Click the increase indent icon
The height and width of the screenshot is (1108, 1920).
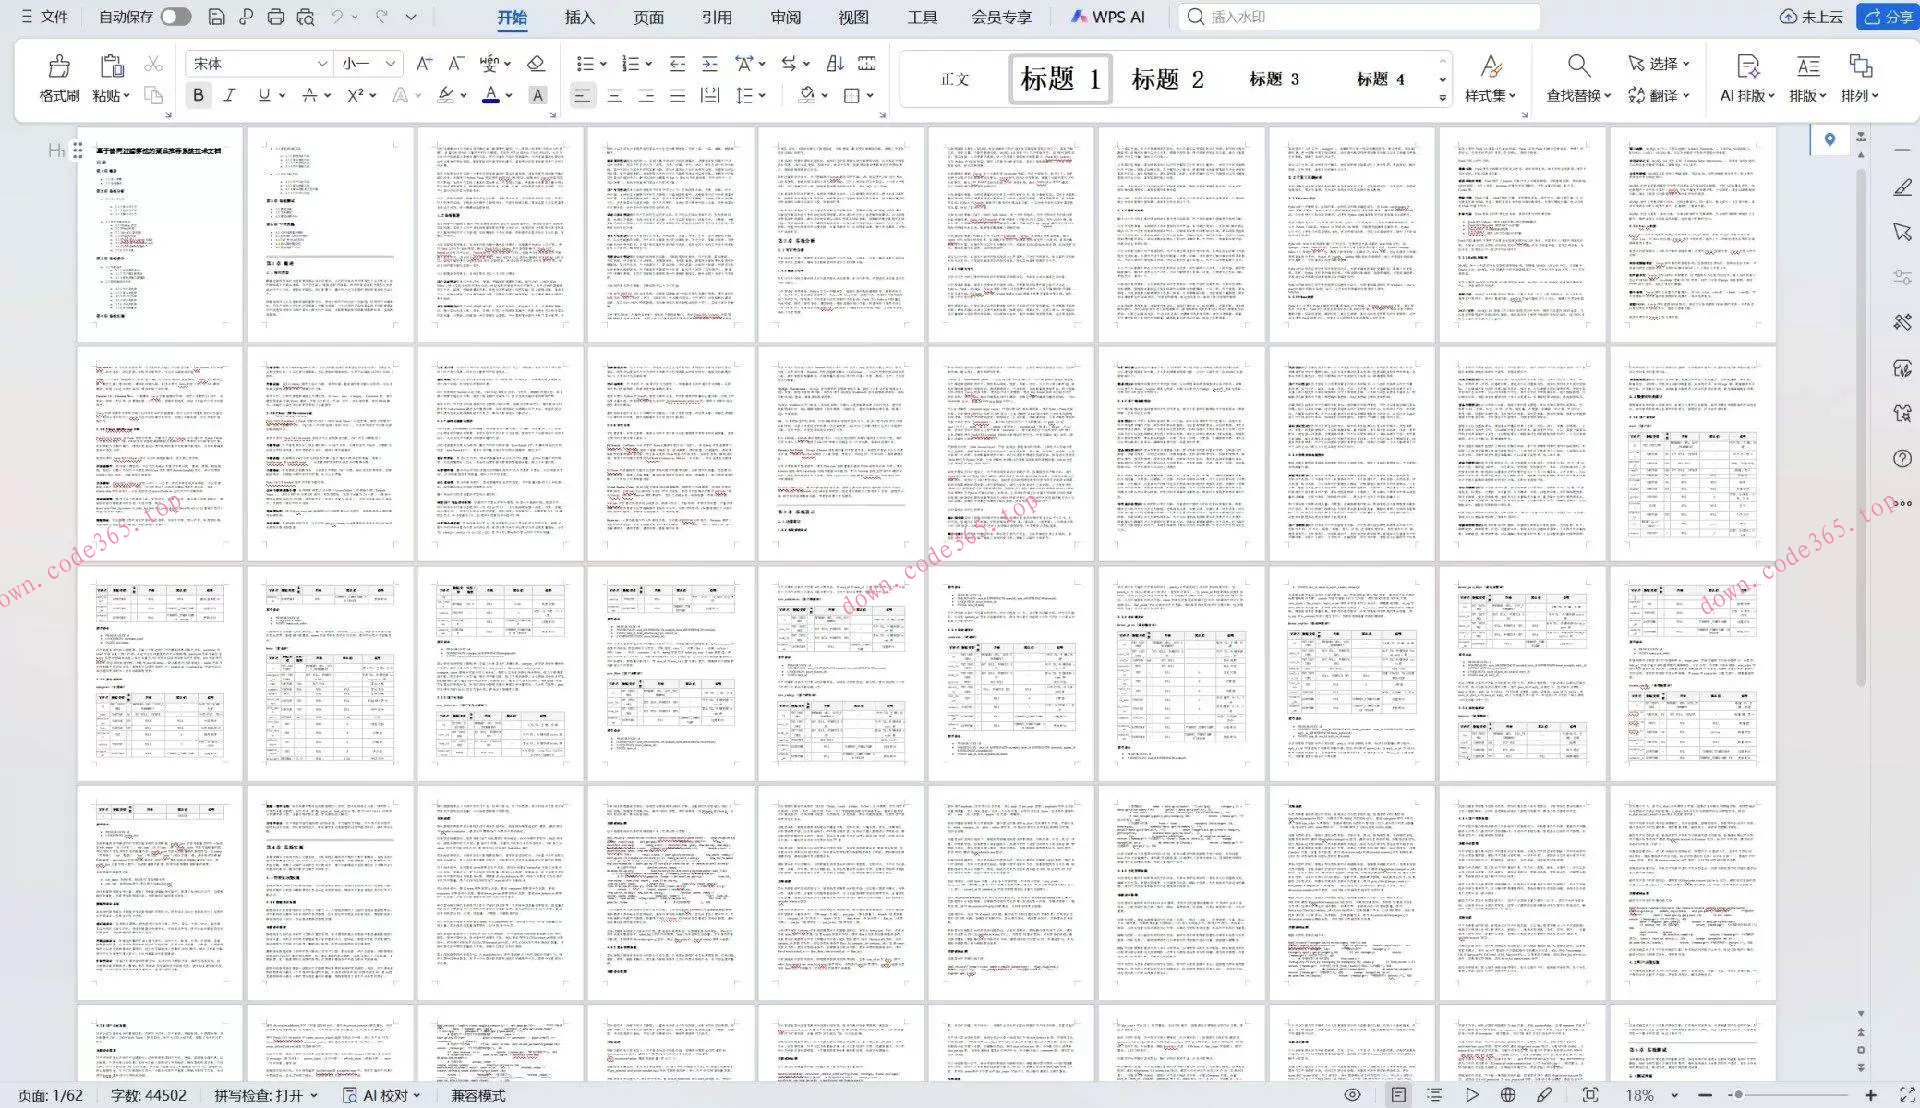point(710,64)
